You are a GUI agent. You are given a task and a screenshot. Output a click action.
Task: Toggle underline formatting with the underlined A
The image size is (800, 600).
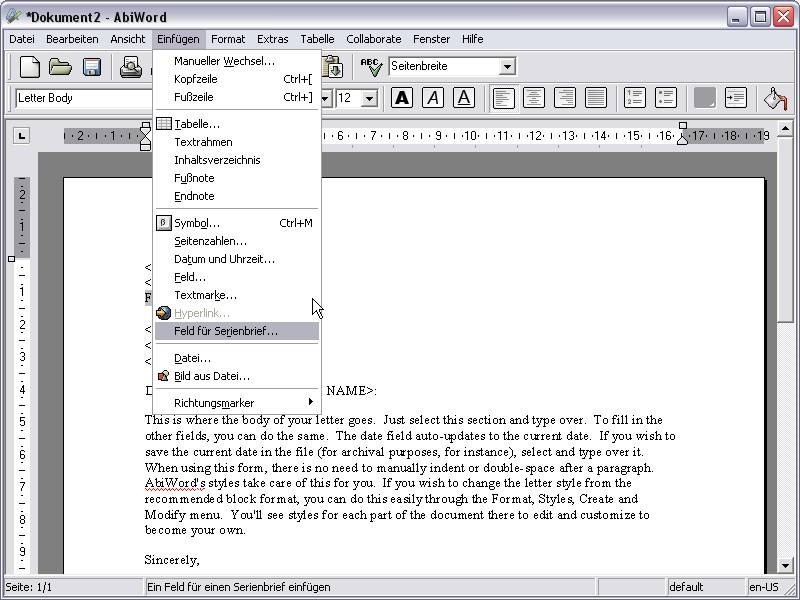click(464, 97)
